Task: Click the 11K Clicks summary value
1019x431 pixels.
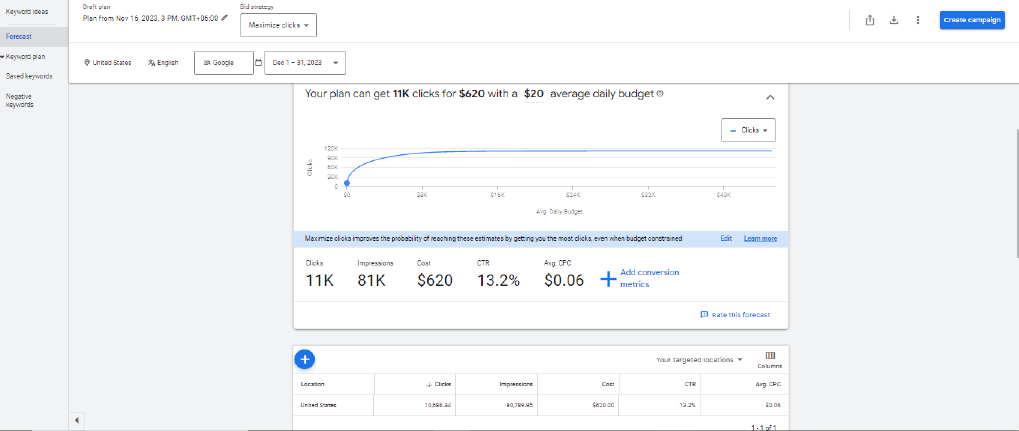Action: click(x=320, y=280)
